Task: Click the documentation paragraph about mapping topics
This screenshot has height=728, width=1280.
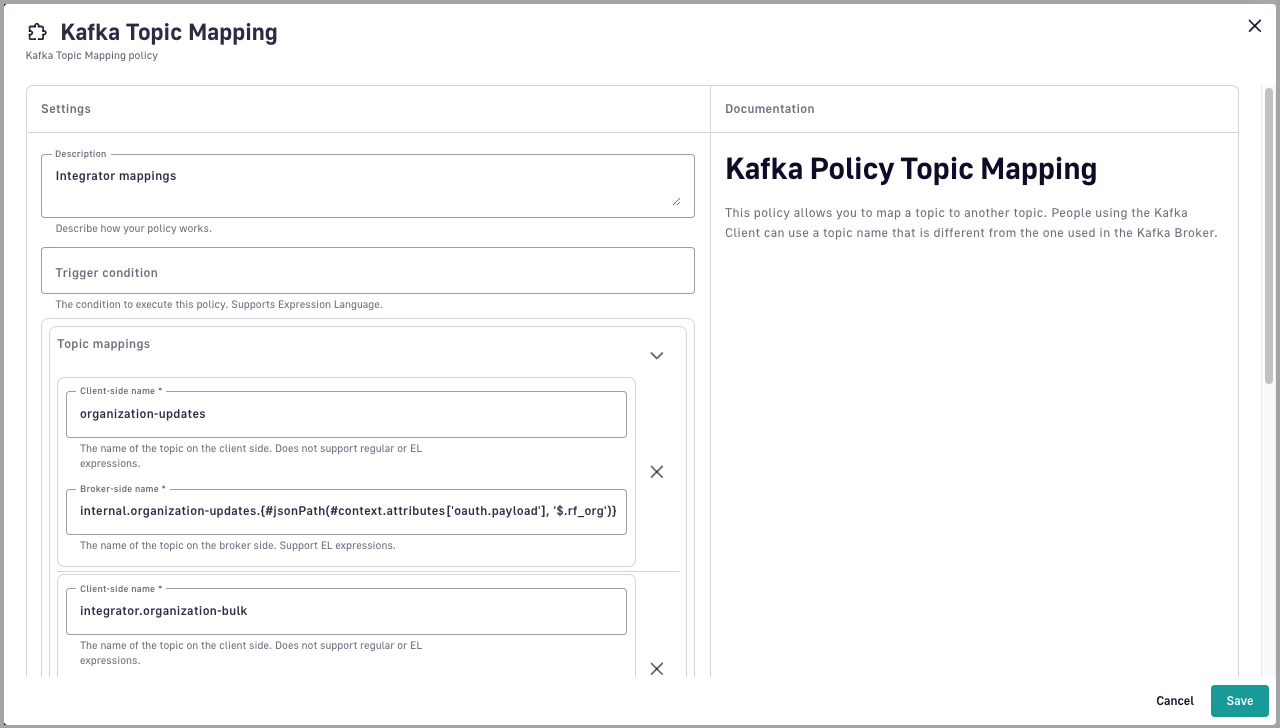Action: tap(970, 223)
